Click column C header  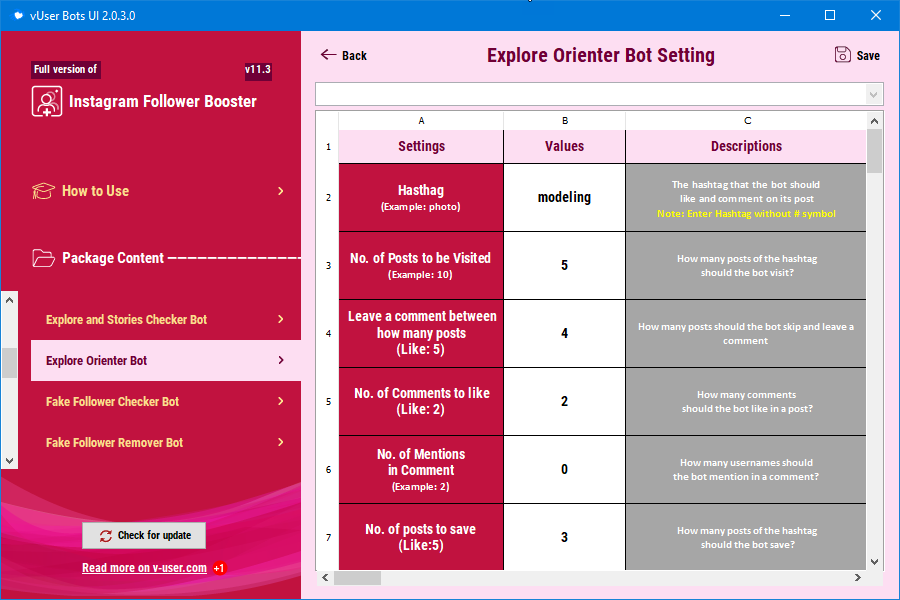point(747,121)
